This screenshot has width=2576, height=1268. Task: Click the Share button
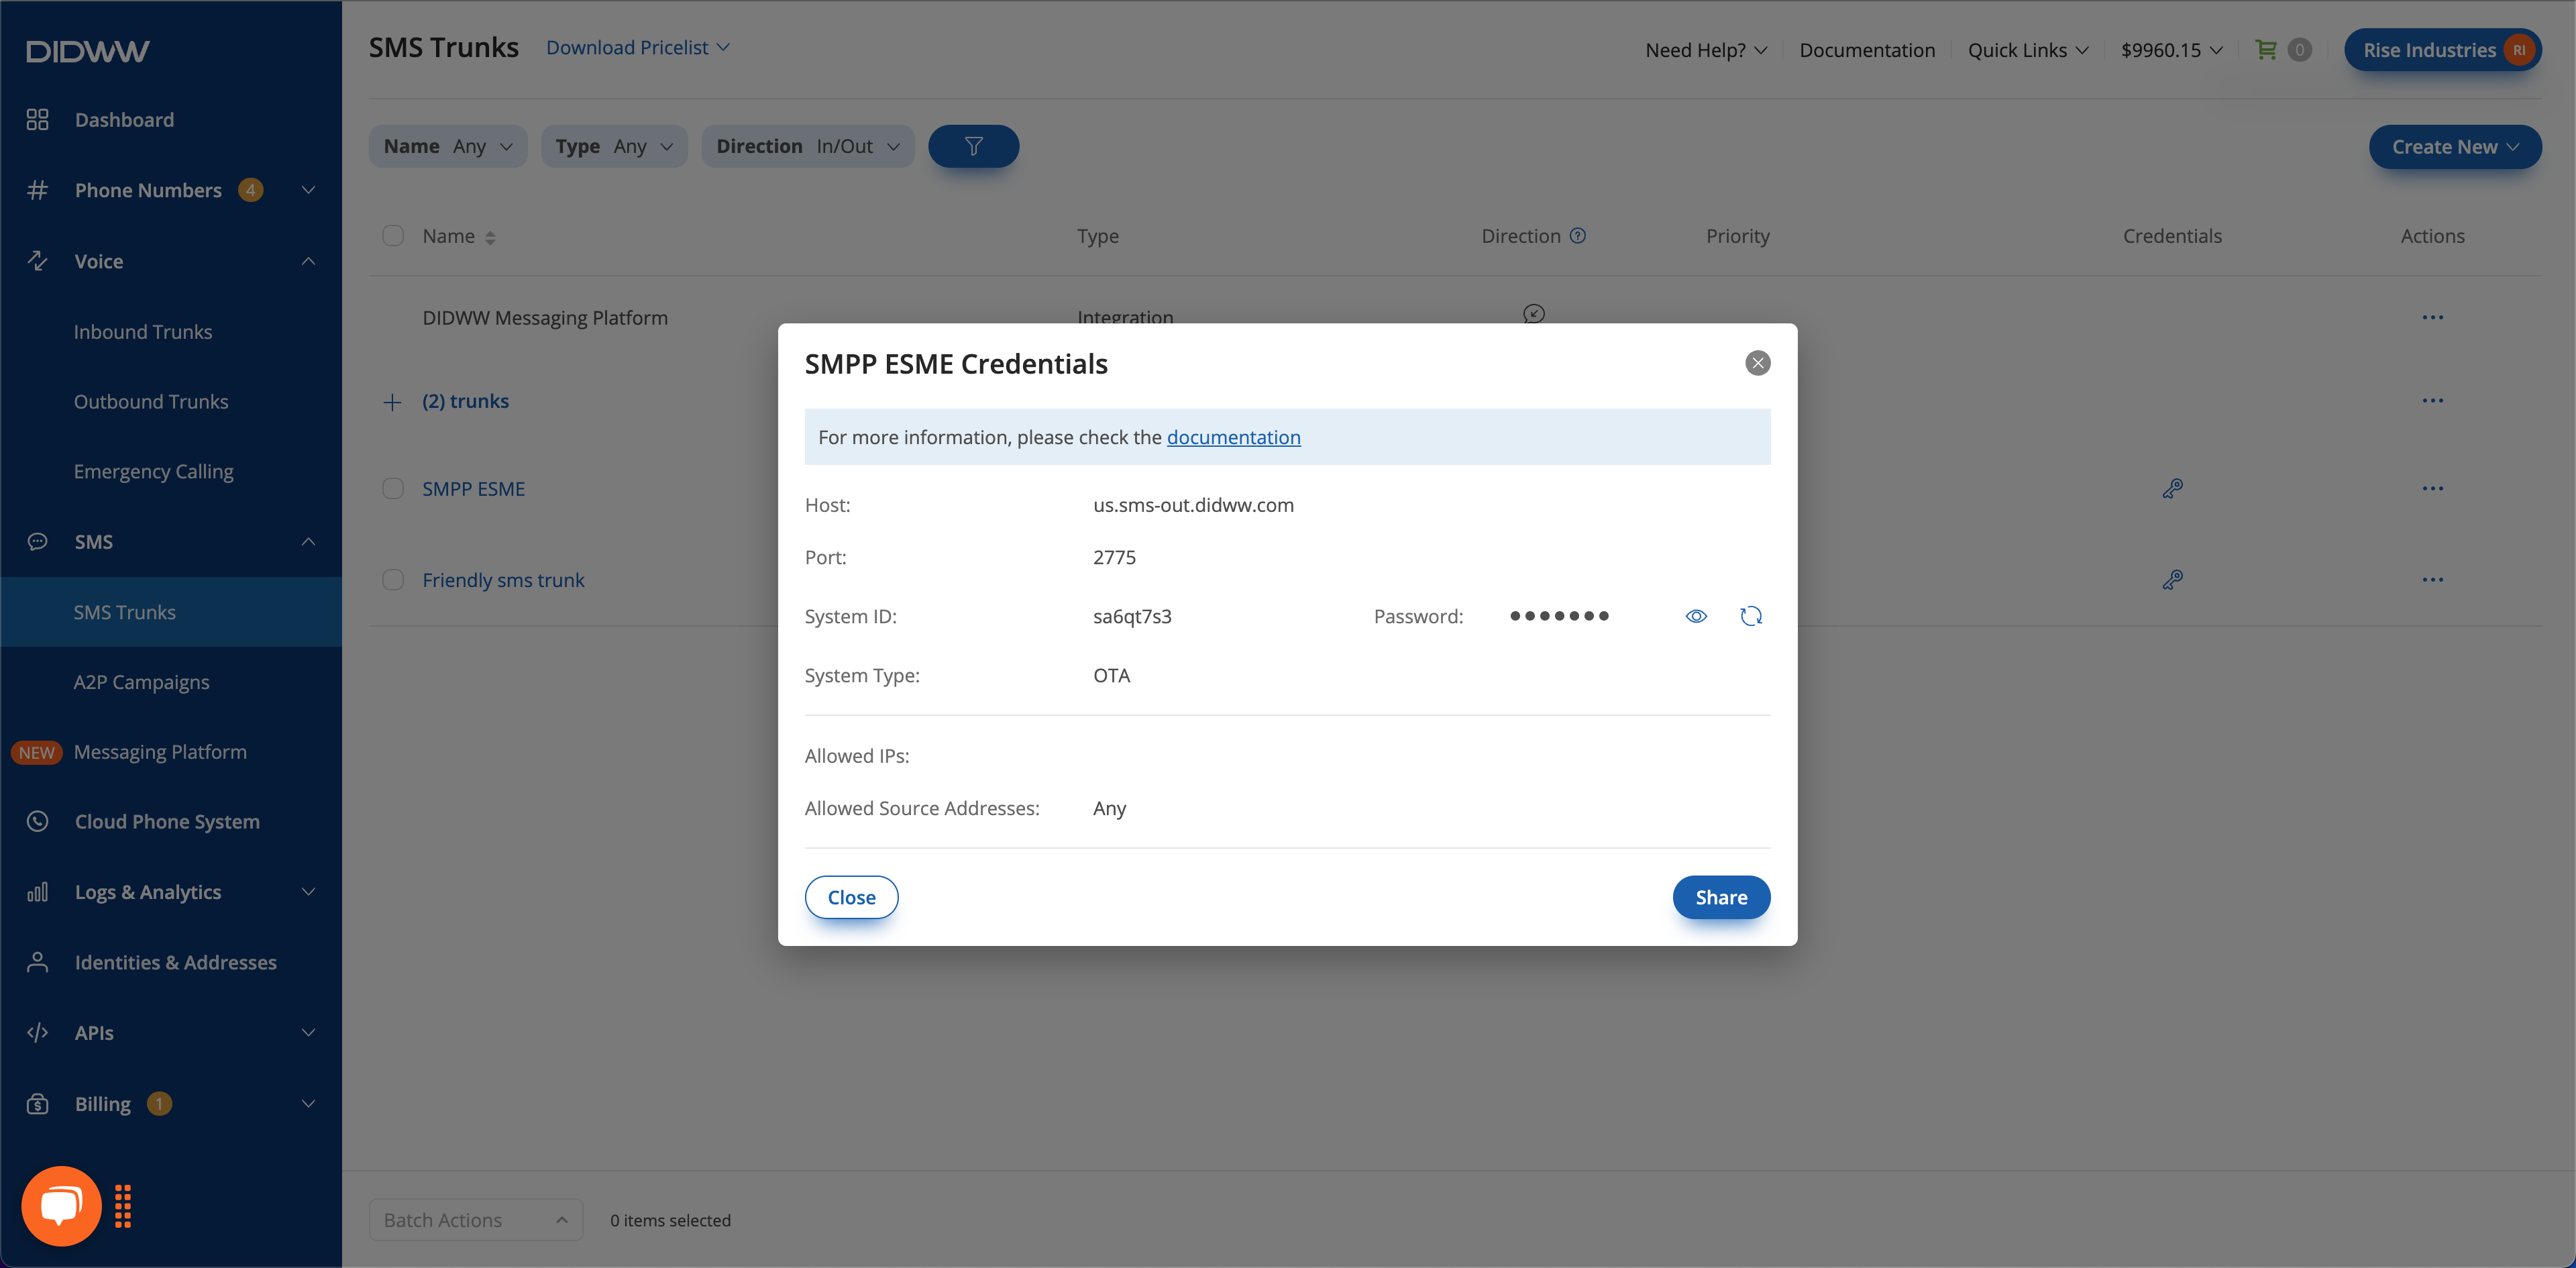pyautogui.click(x=1721, y=897)
